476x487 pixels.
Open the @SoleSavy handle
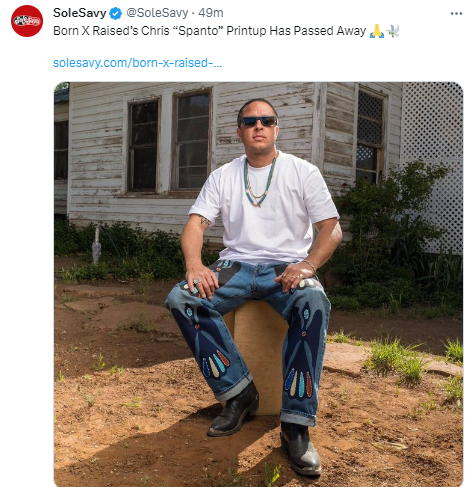tap(157, 13)
